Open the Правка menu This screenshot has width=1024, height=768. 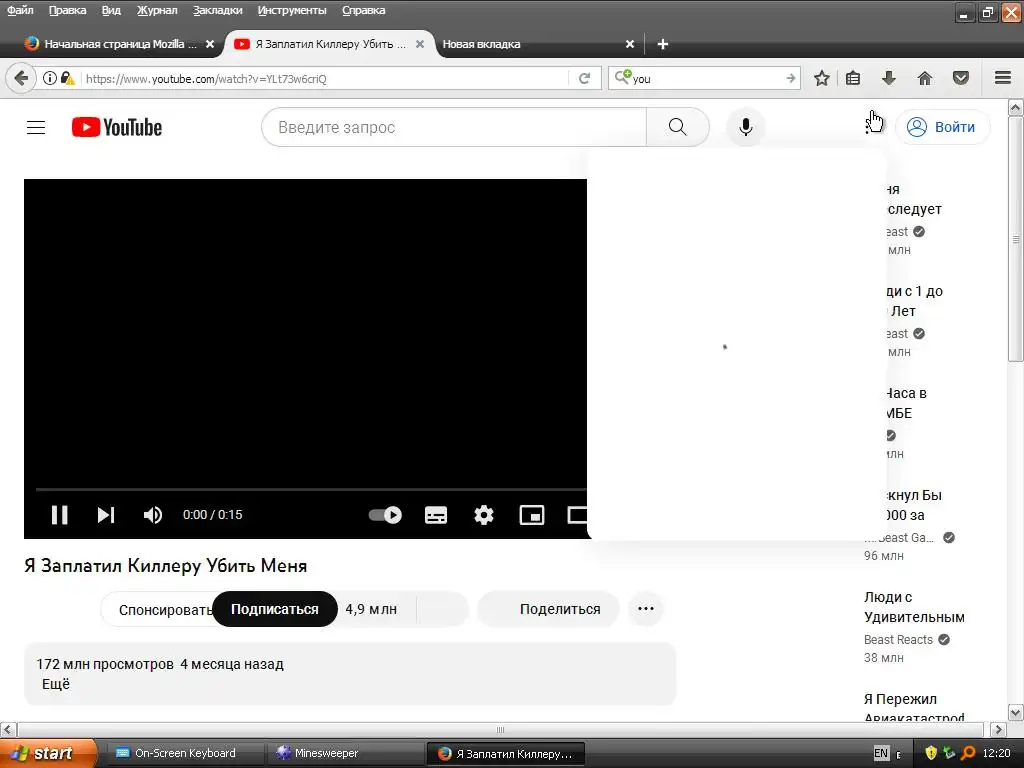tap(67, 10)
